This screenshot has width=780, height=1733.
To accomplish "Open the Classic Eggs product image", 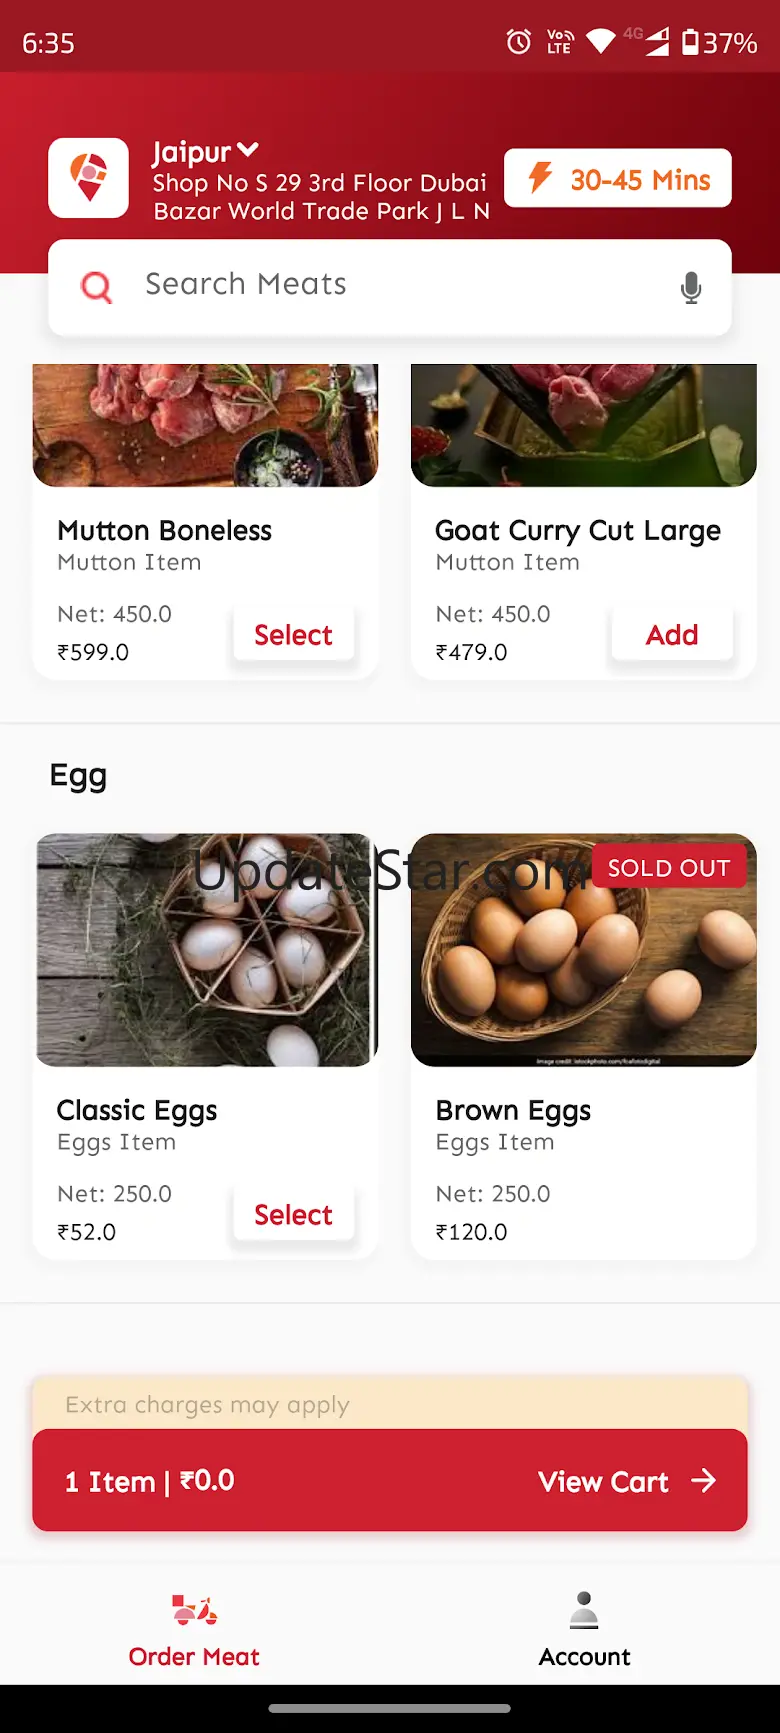I will coord(206,950).
